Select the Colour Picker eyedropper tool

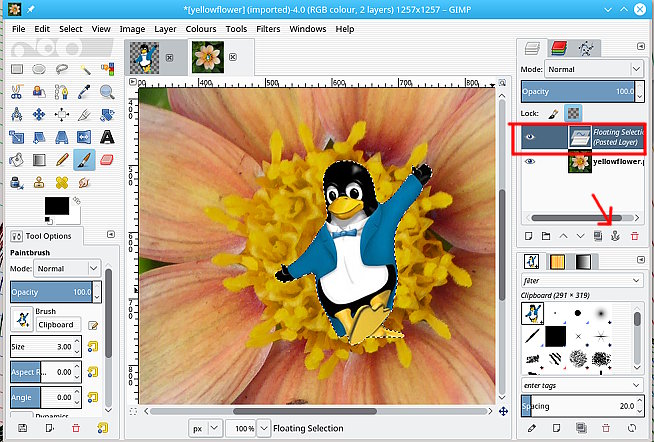pos(85,92)
